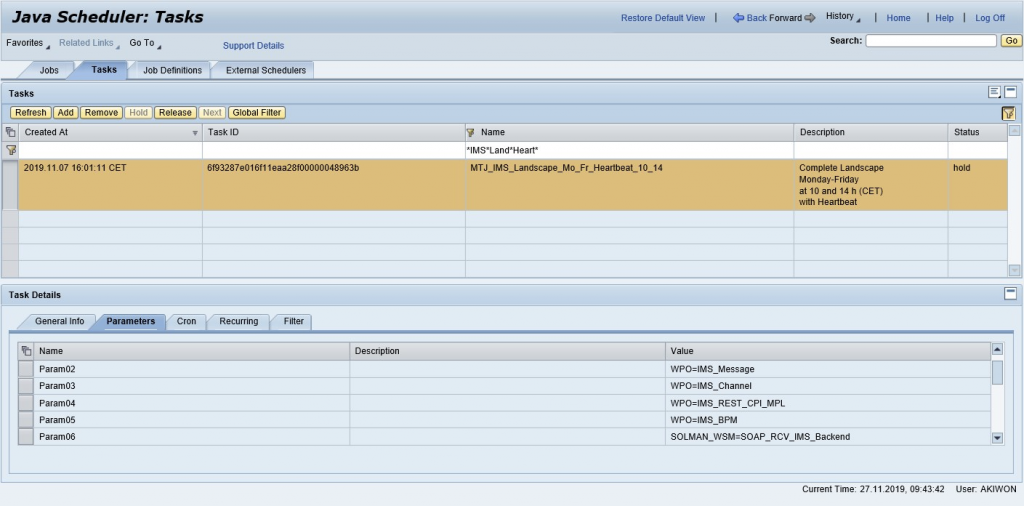Click Task ID 6f93287e016f11eaa28f00000048963b
This screenshot has width=1024, height=506.
coord(283,168)
